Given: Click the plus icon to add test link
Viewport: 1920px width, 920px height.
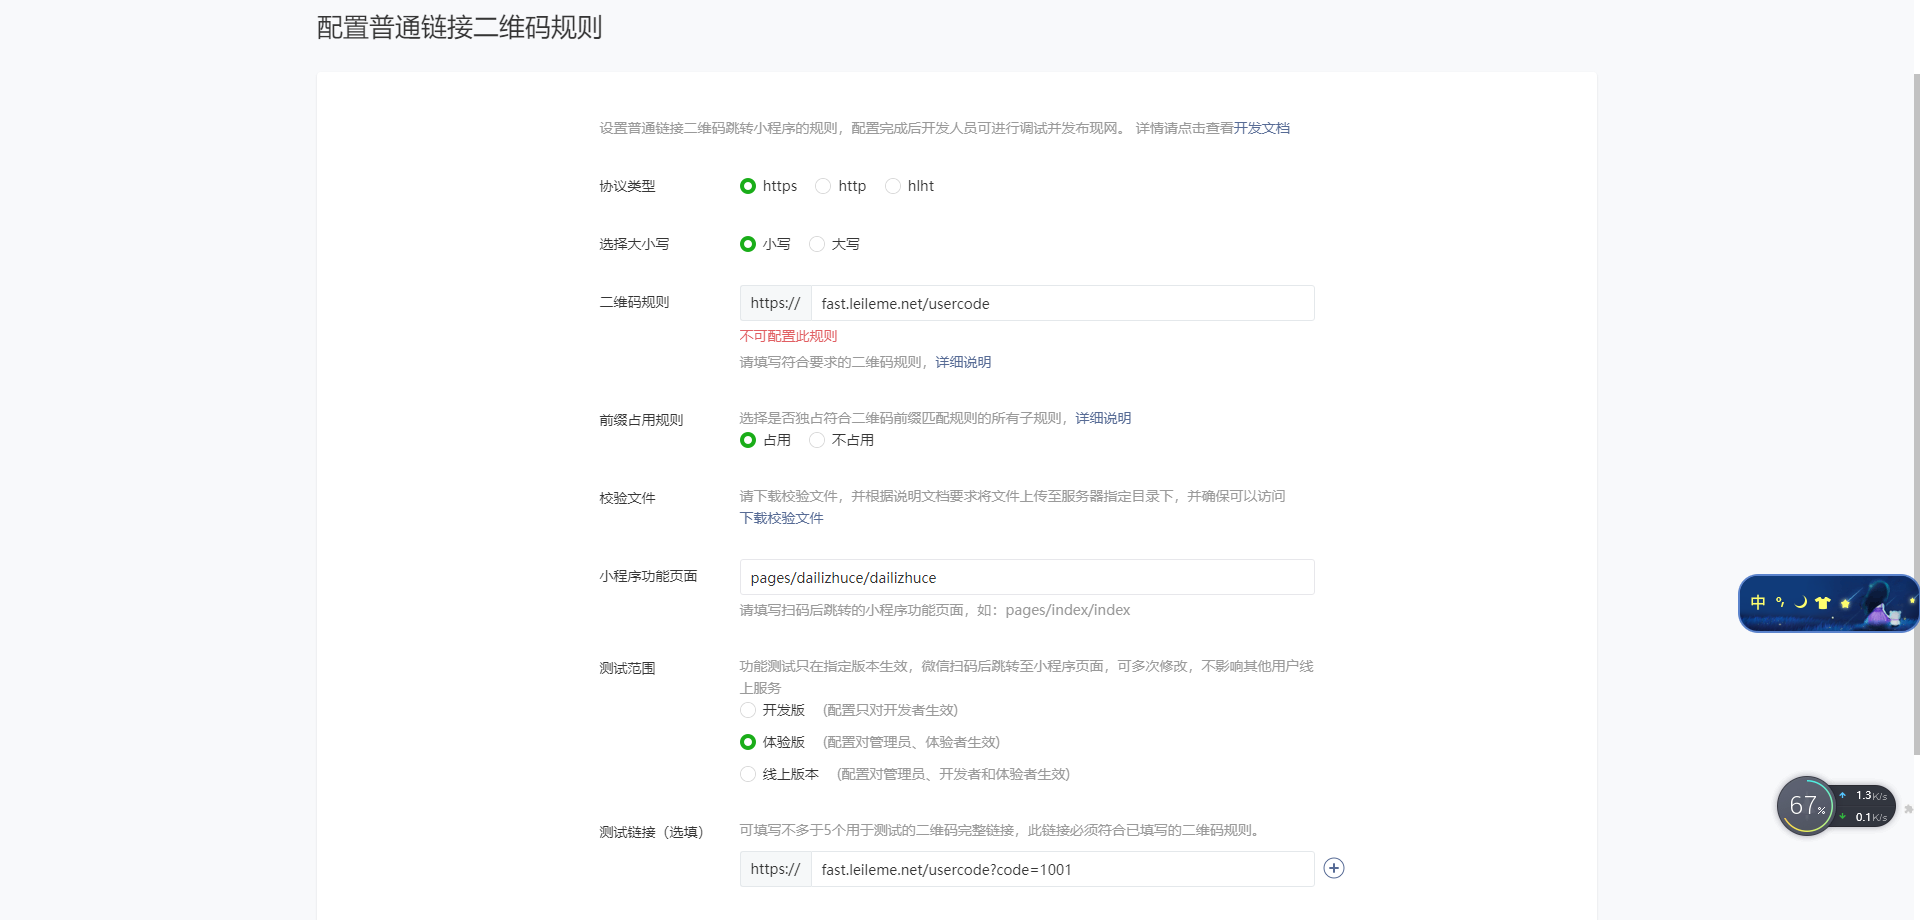Looking at the screenshot, I should [x=1334, y=868].
